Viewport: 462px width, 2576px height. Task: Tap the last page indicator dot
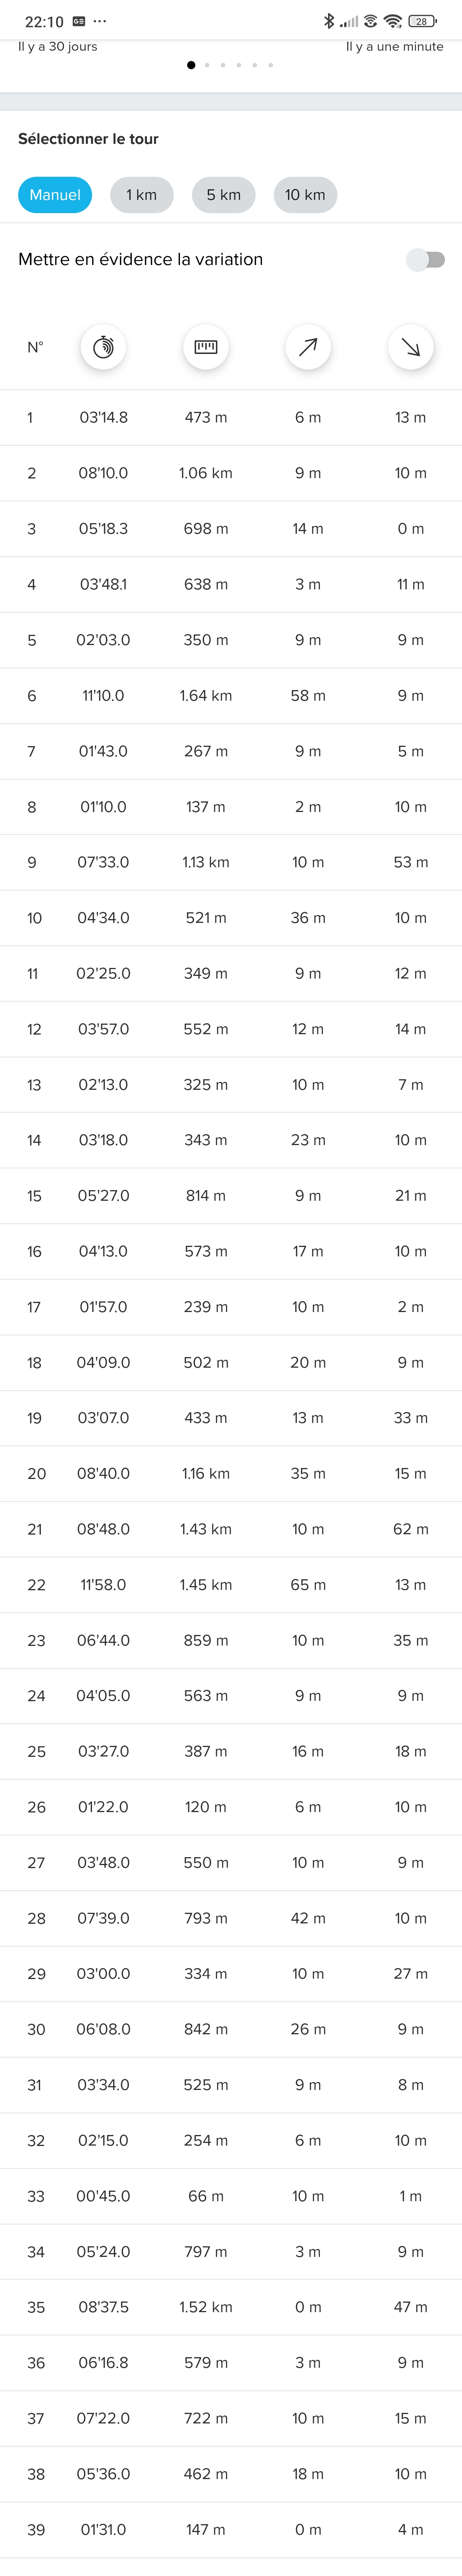(x=271, y=65)
